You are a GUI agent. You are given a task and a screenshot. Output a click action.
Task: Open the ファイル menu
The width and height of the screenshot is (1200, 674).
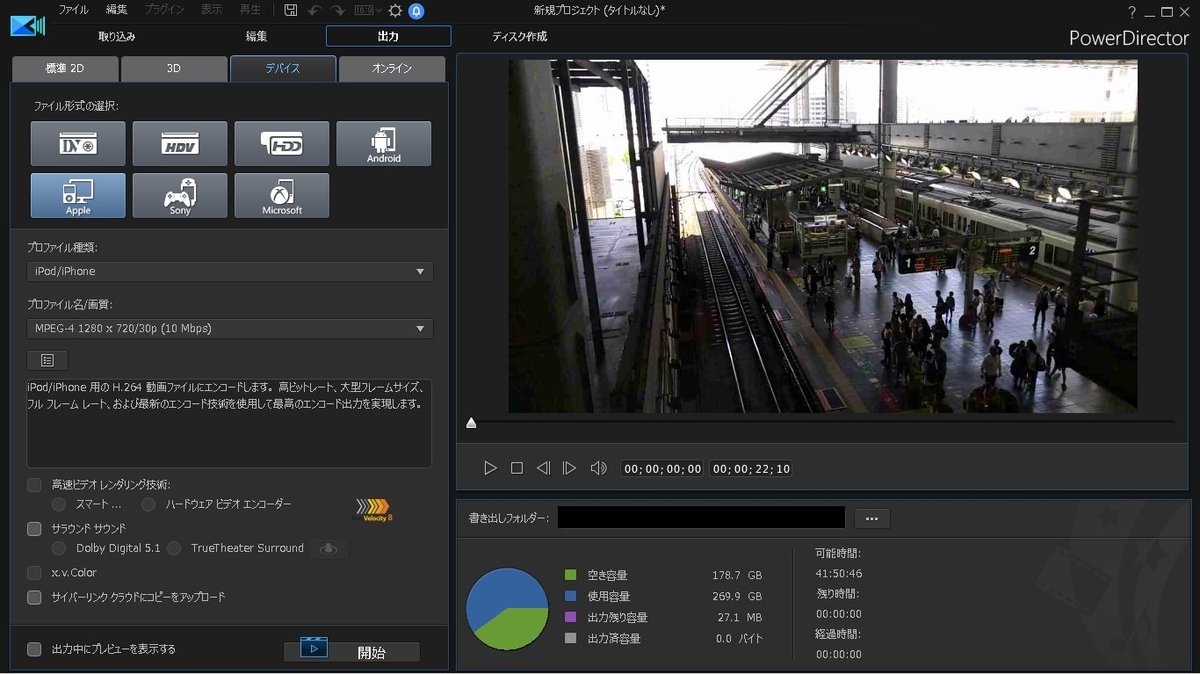73,10
